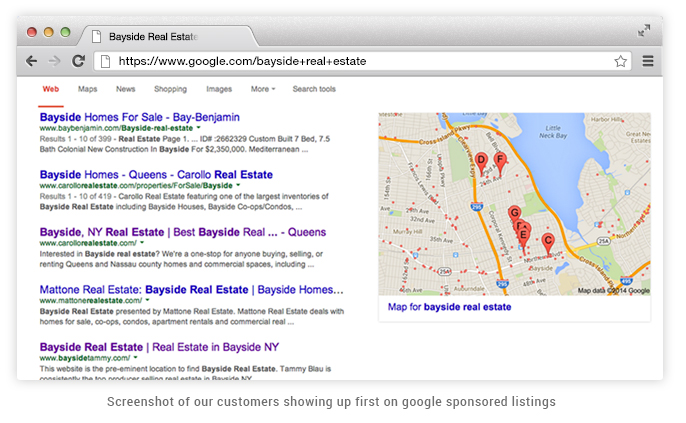The image size is (686, 423).
Task: Click the 25A route shield on map
Action: pos(604,241)
